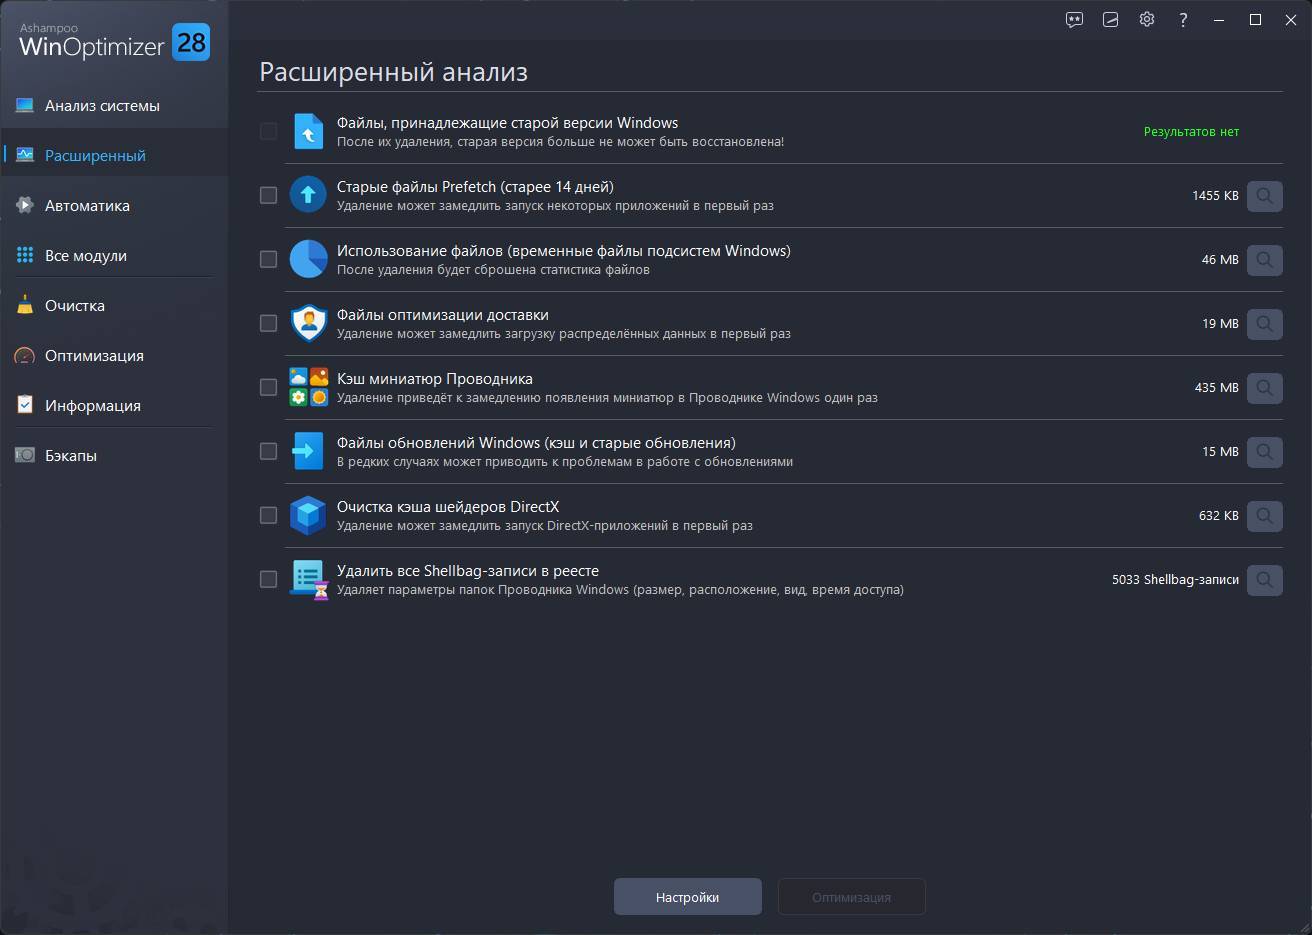Click the Оптимизация button at the bottom
Image resolution: width=1312 pixels, height=935 pixels.
(x=852, y=897)
